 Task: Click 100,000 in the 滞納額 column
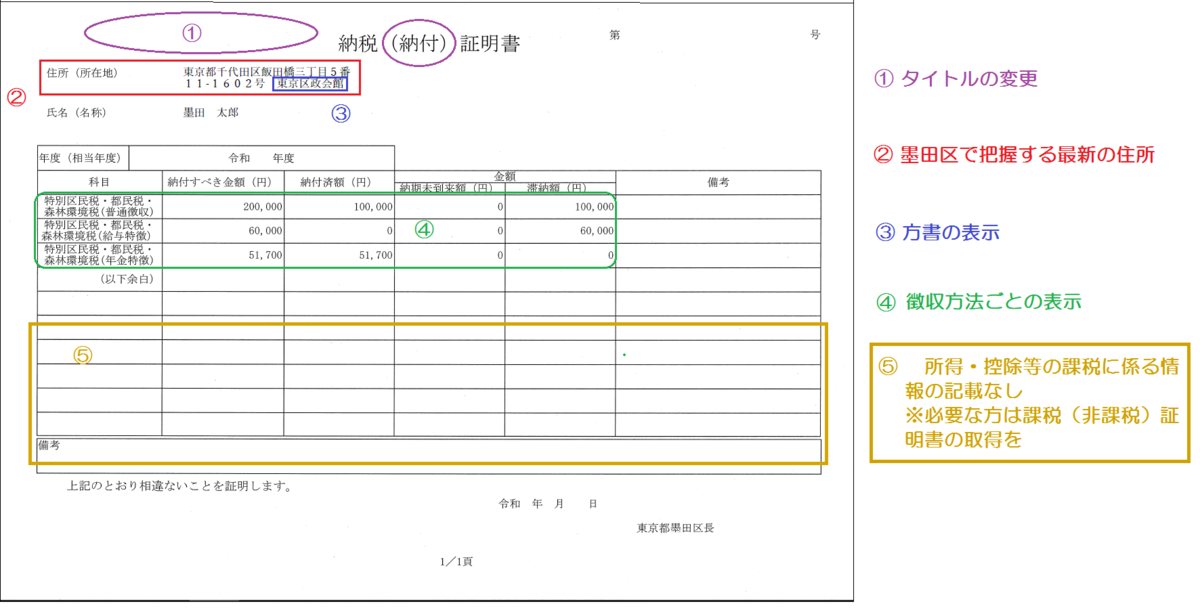click(592, 206)
